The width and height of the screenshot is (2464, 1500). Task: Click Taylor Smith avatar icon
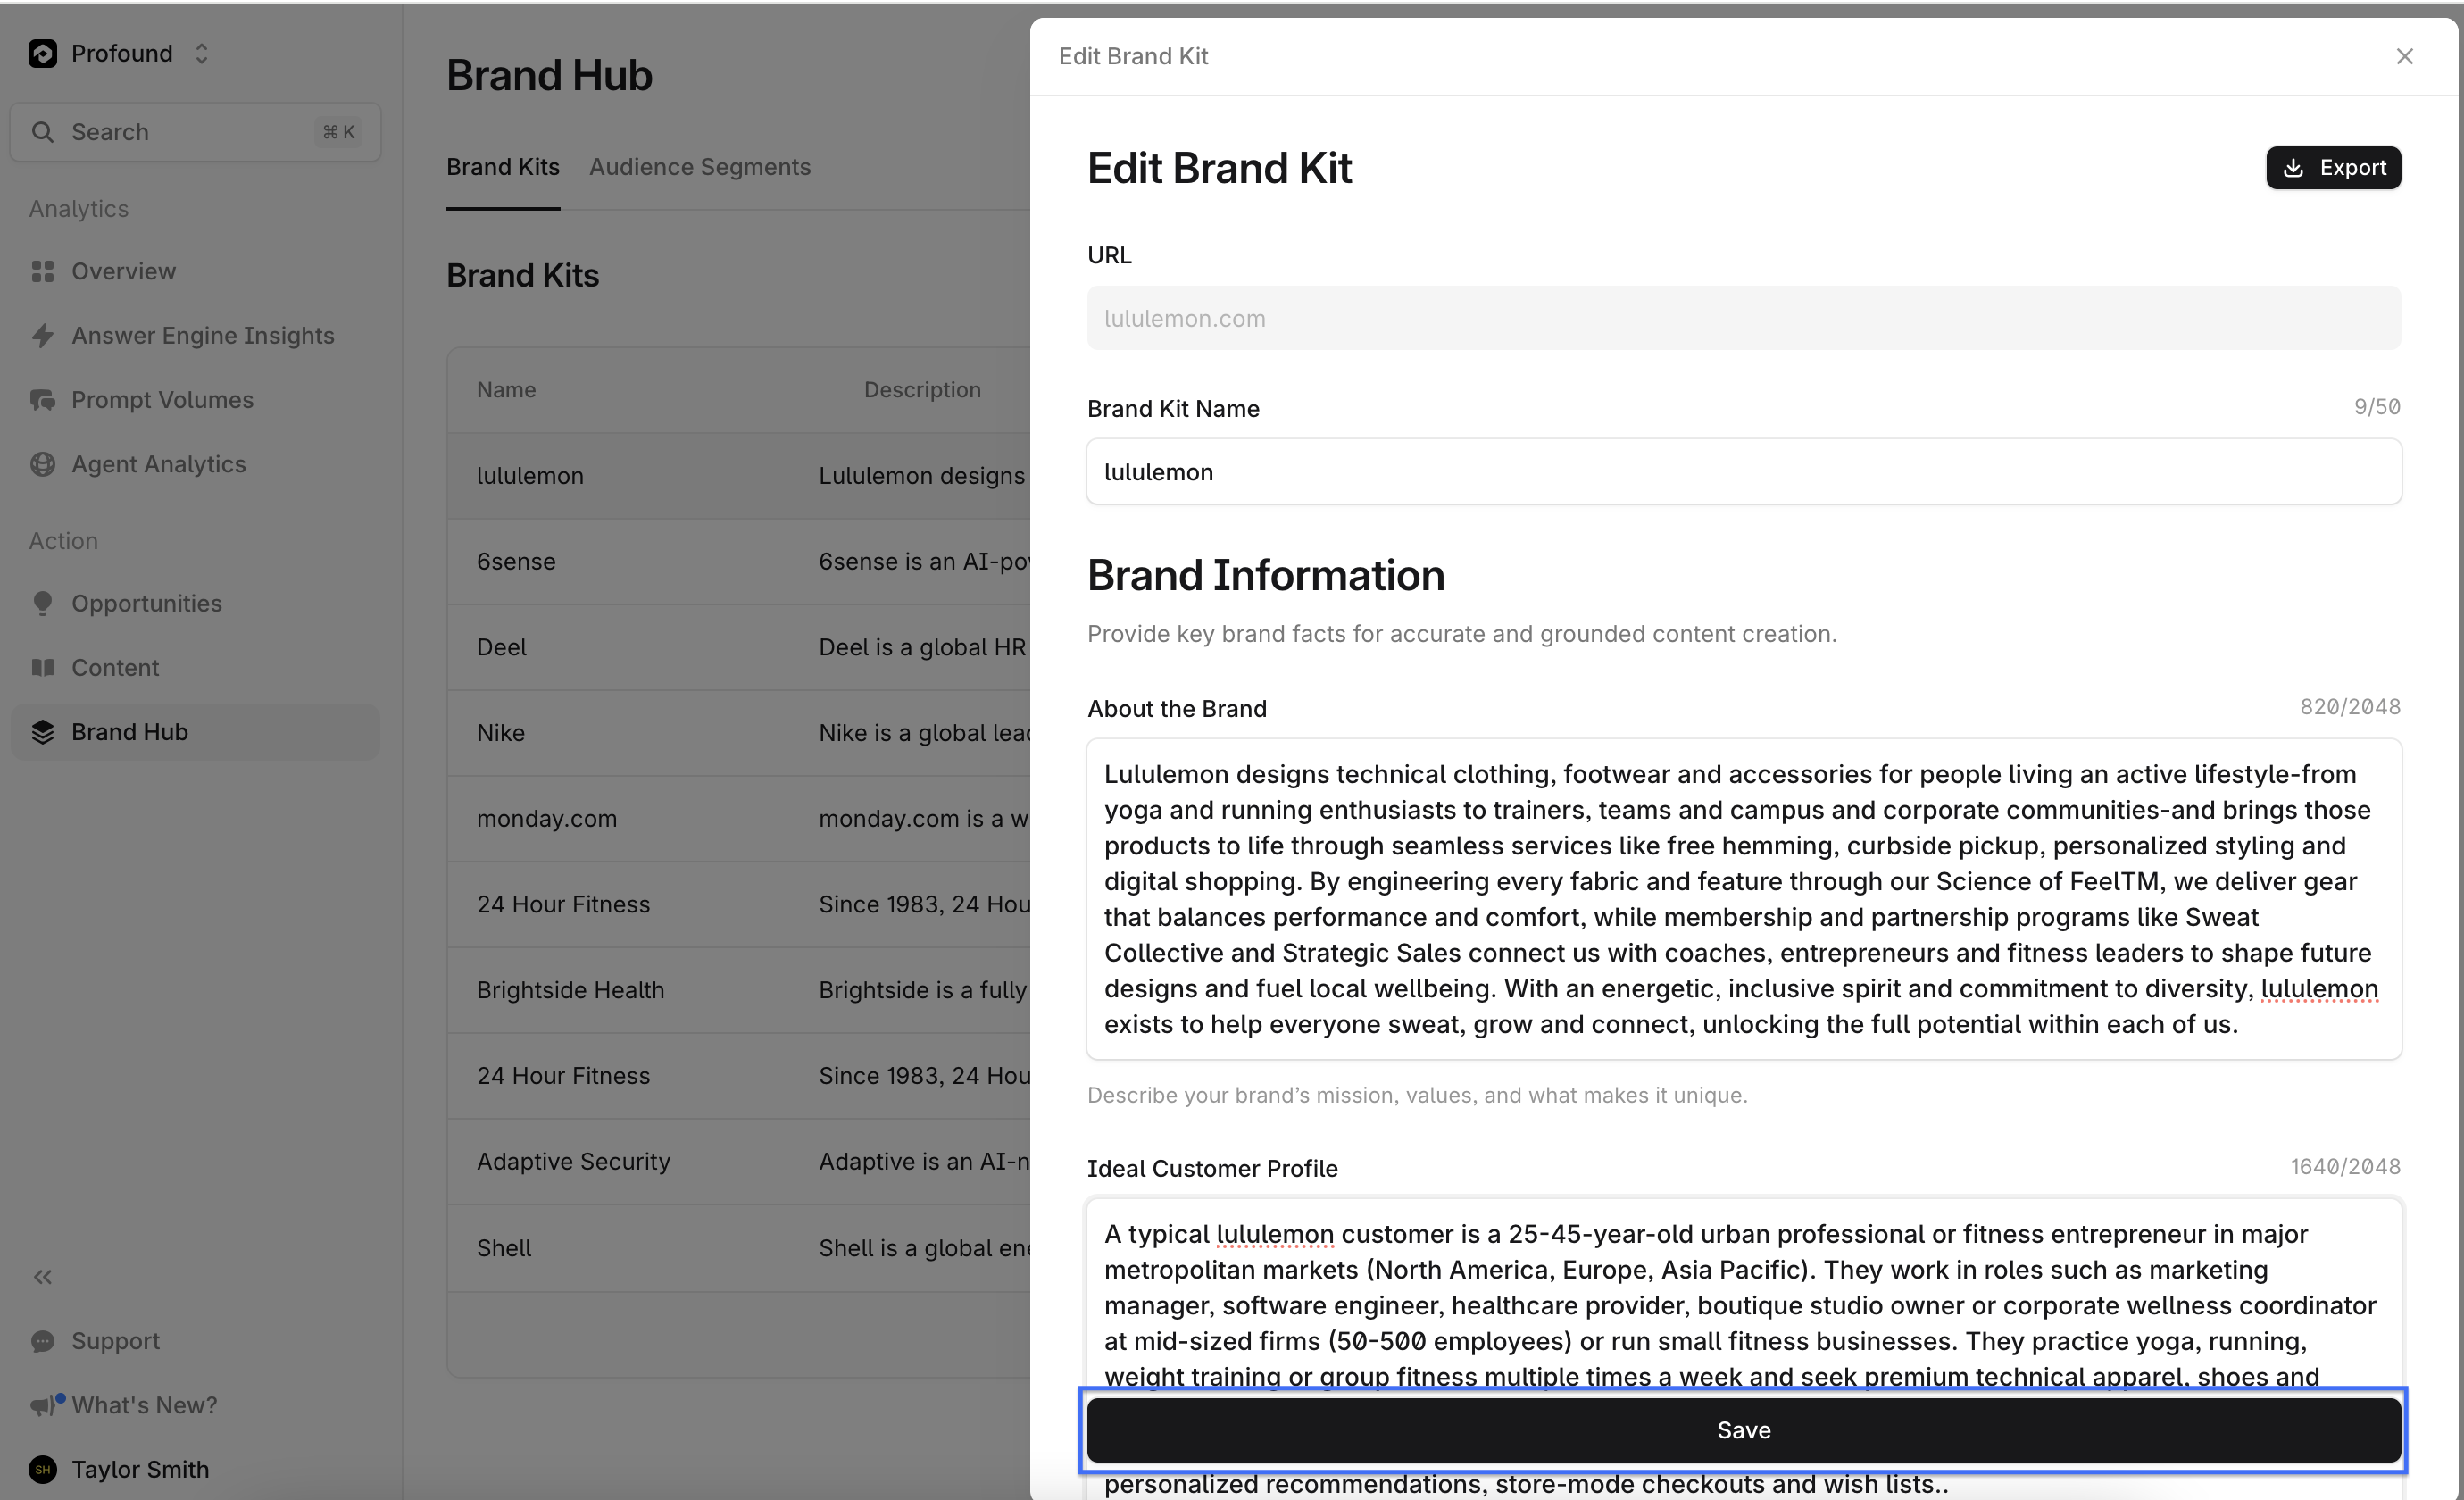[x=42, y=1469]
